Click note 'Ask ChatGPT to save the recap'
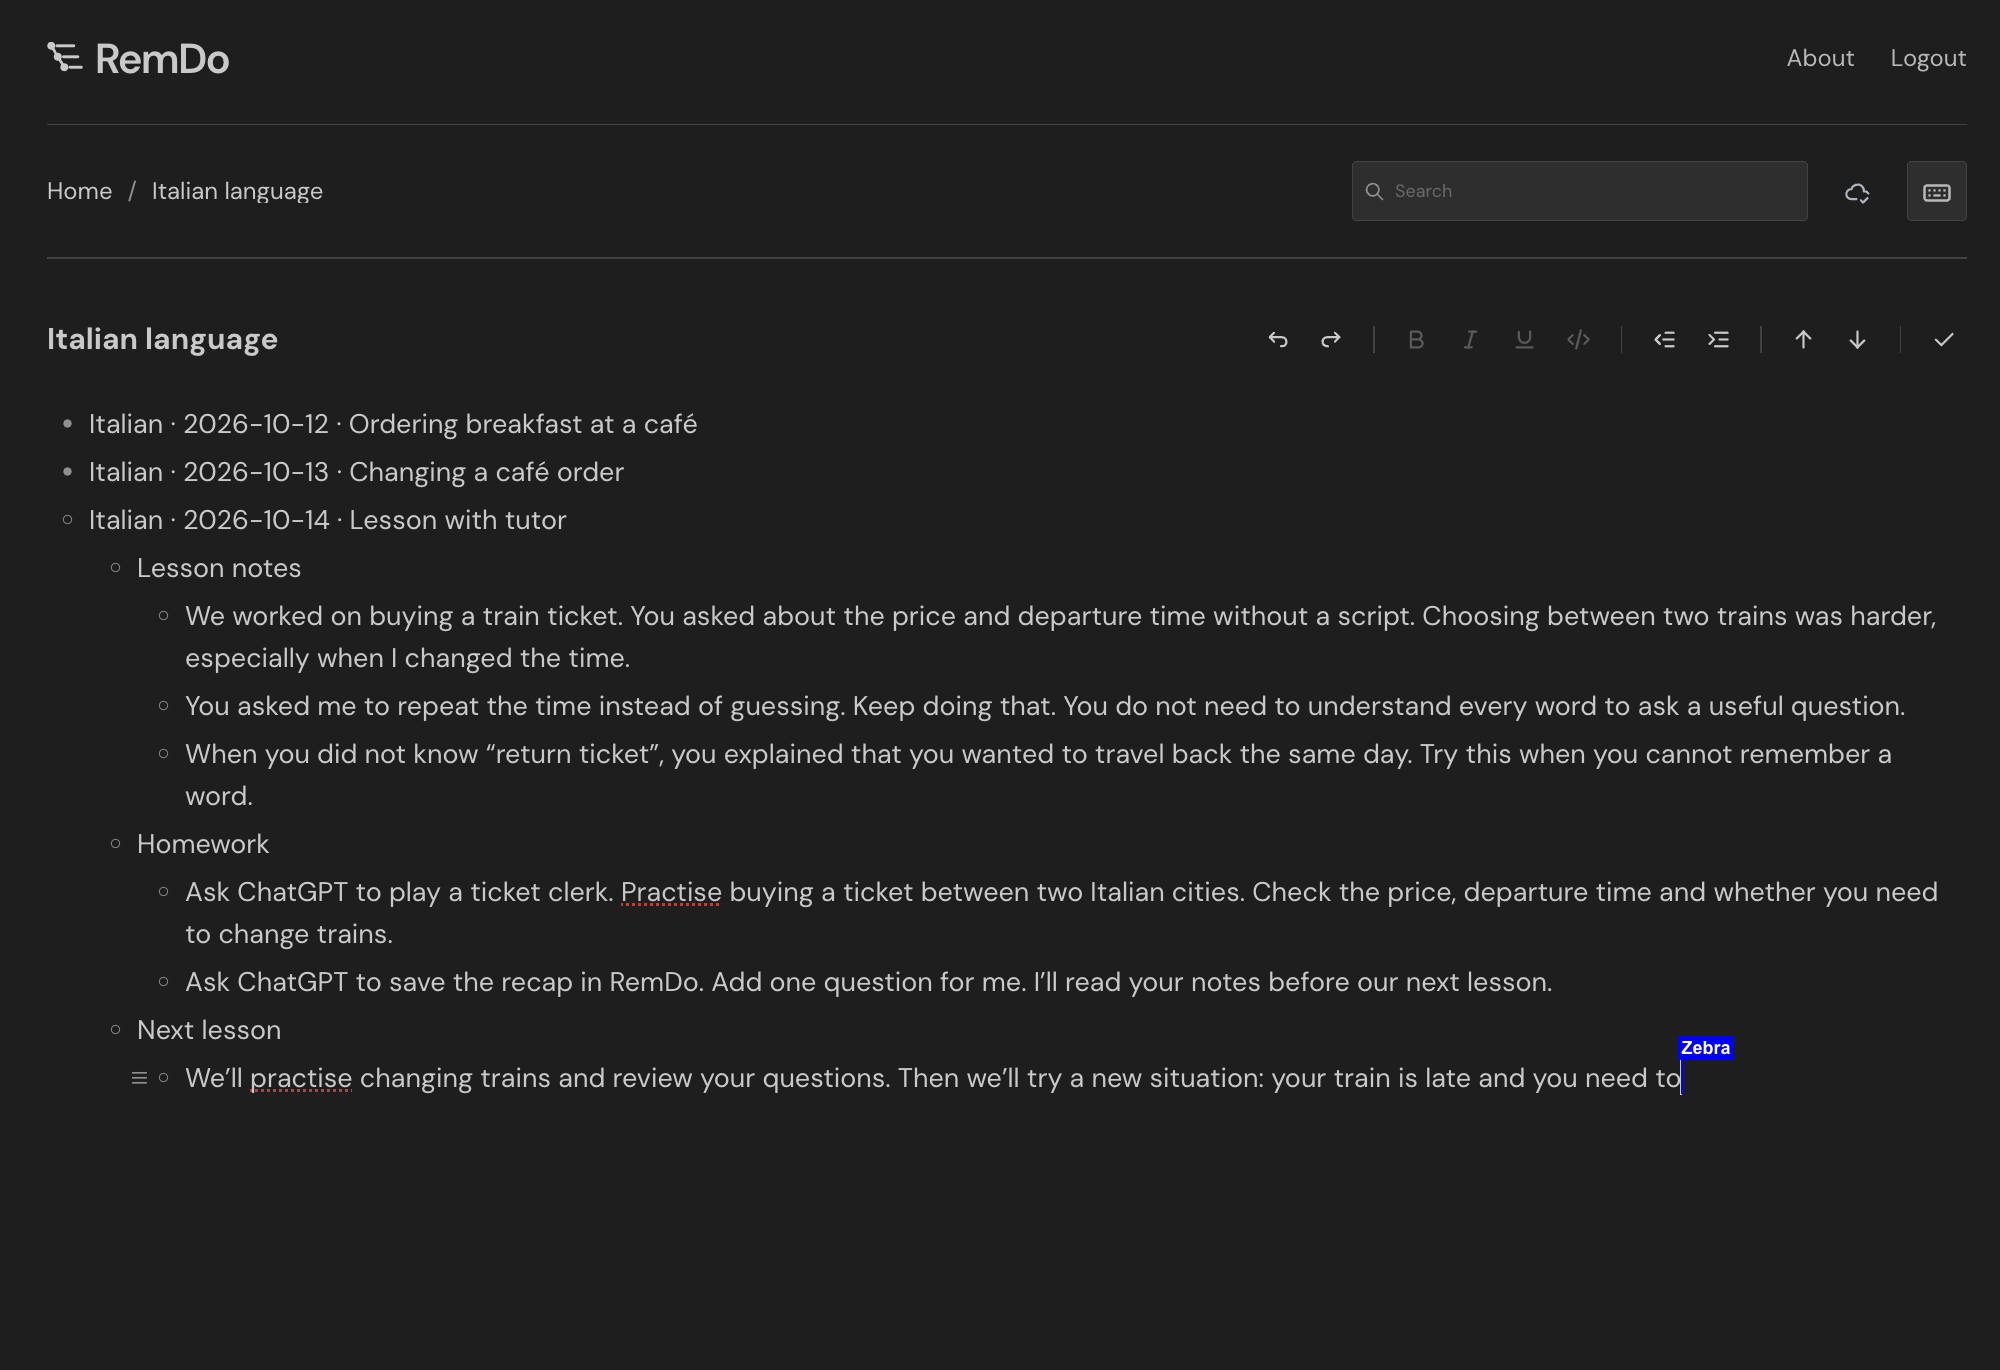2000x1370 pixels. click(868, 982)
